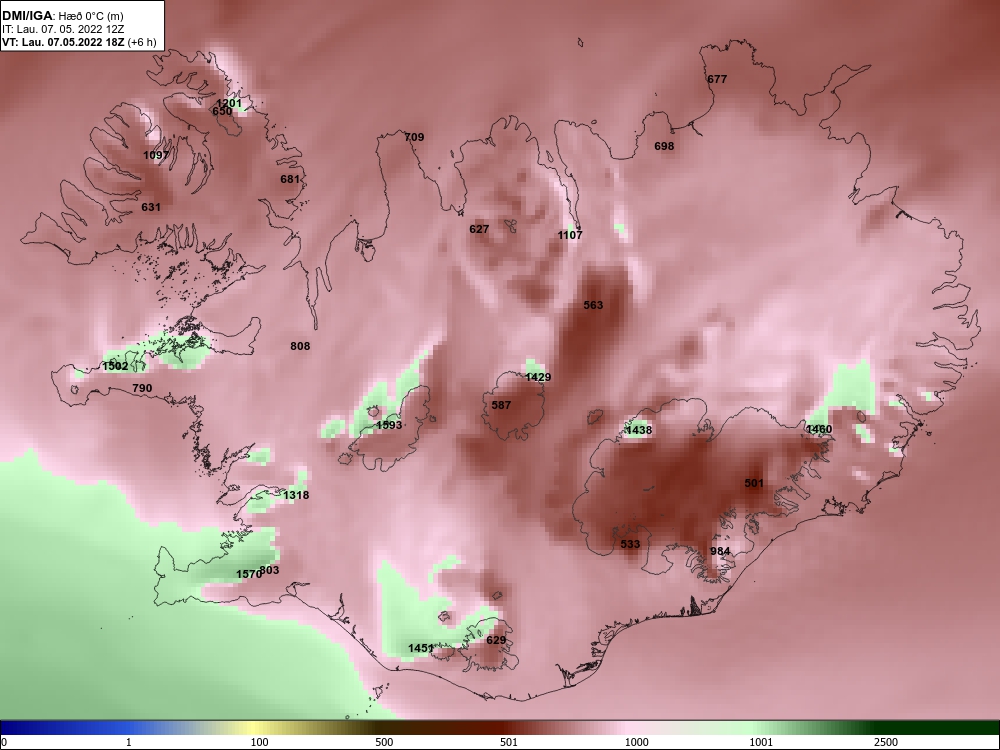Viewport: 1000px width, 750px height.
Task: Click the 709 label on the north coast
Action: [x=414, y=136]
